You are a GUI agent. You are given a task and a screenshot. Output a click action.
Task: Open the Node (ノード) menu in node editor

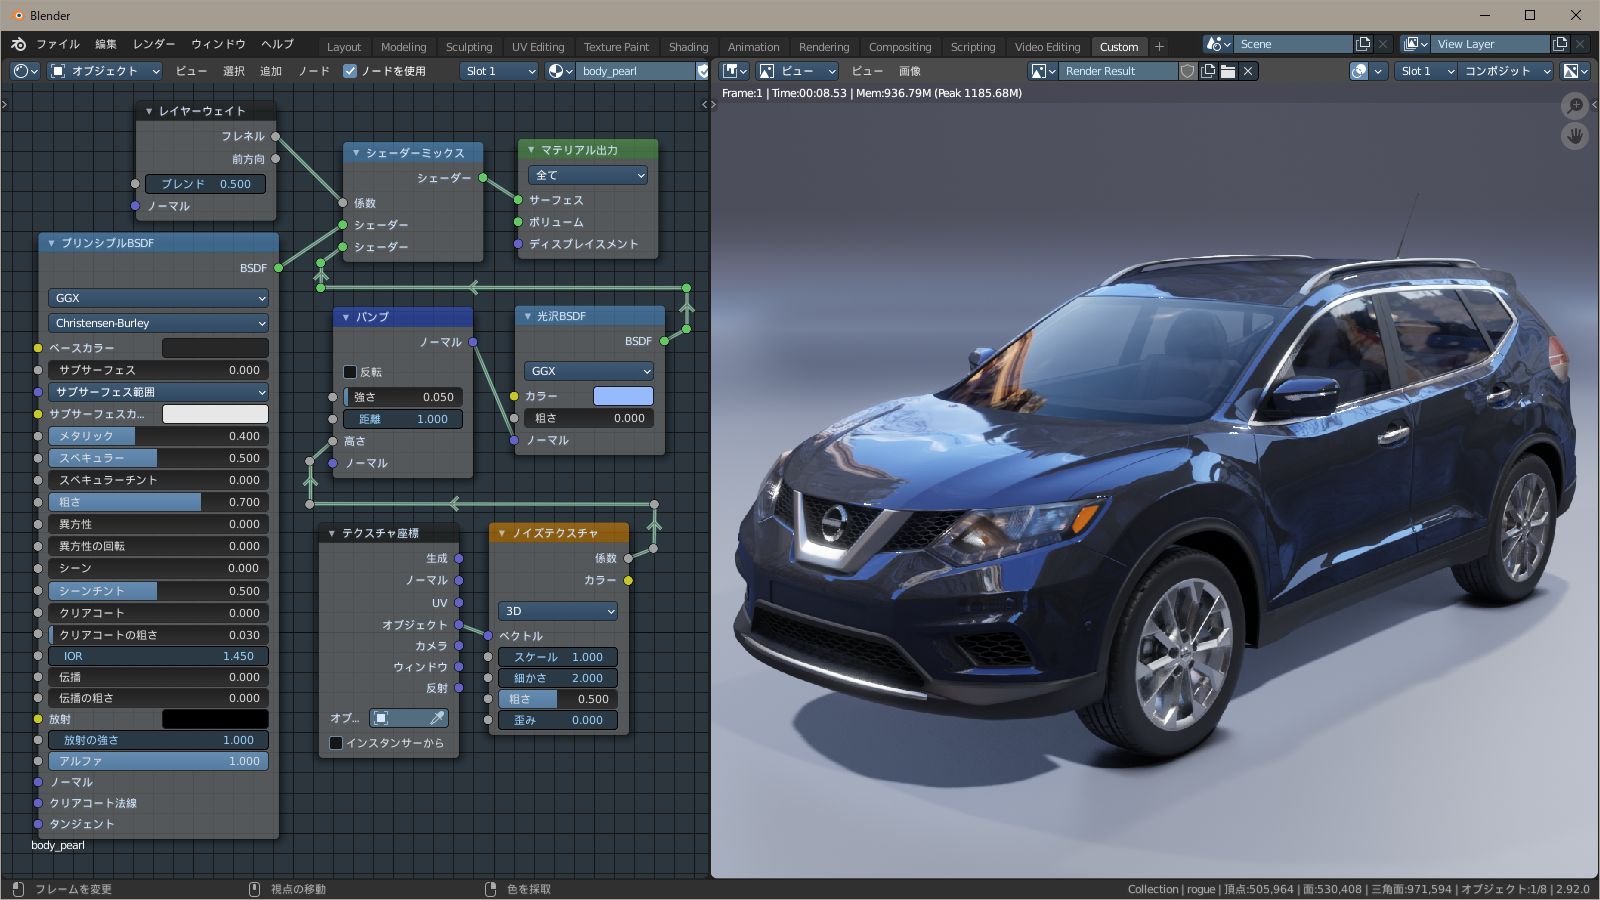[314, 71]
